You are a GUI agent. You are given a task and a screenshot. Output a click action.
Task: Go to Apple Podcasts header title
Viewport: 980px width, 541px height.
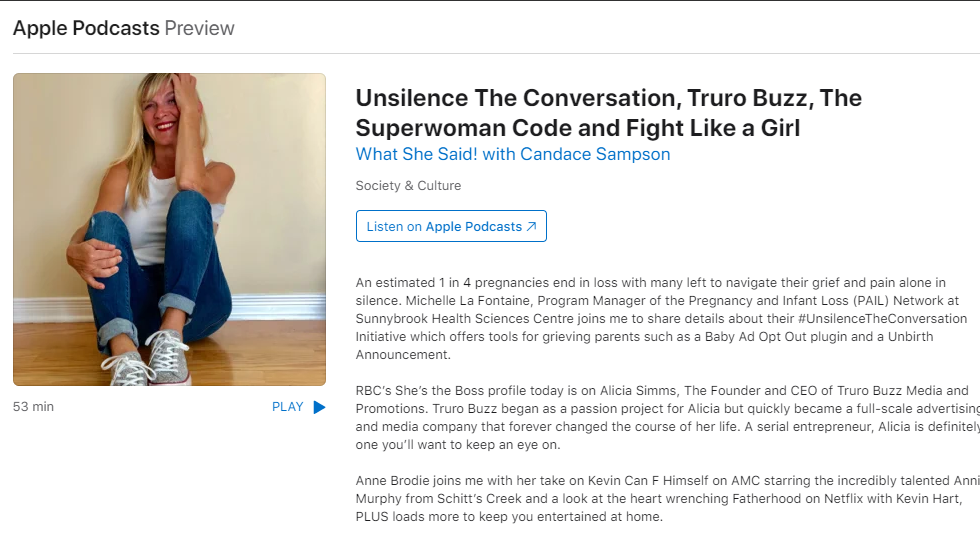[86, 28]
